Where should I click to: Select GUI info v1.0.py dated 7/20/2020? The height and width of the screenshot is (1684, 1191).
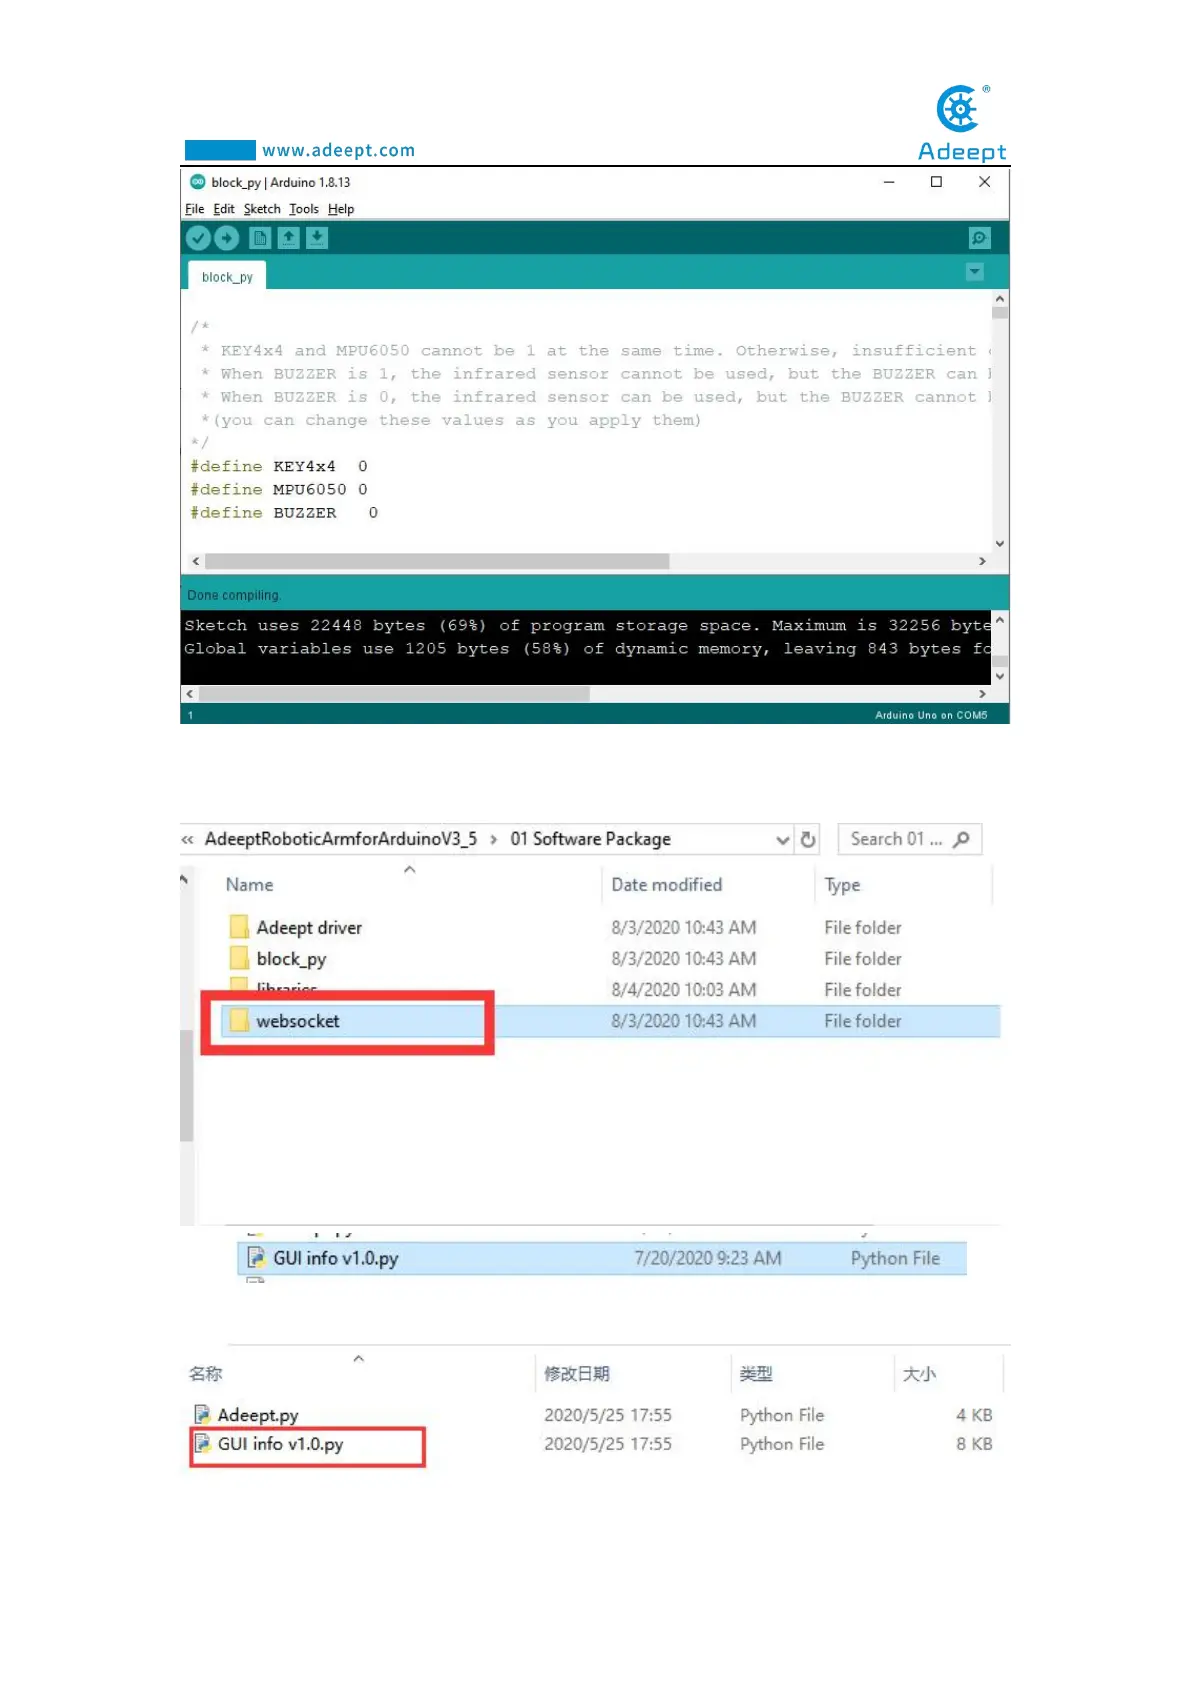click(602, 1258)
